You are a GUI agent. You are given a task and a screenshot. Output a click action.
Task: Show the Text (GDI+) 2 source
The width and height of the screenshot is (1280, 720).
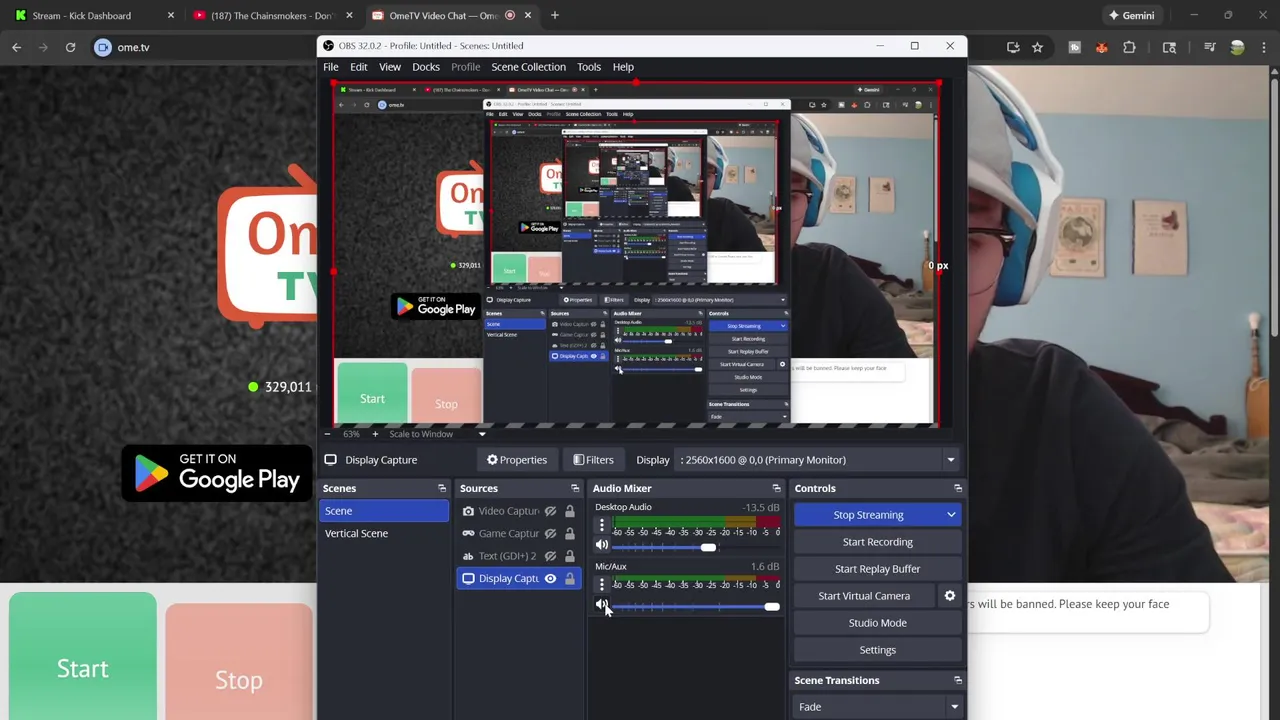point(550,556)
